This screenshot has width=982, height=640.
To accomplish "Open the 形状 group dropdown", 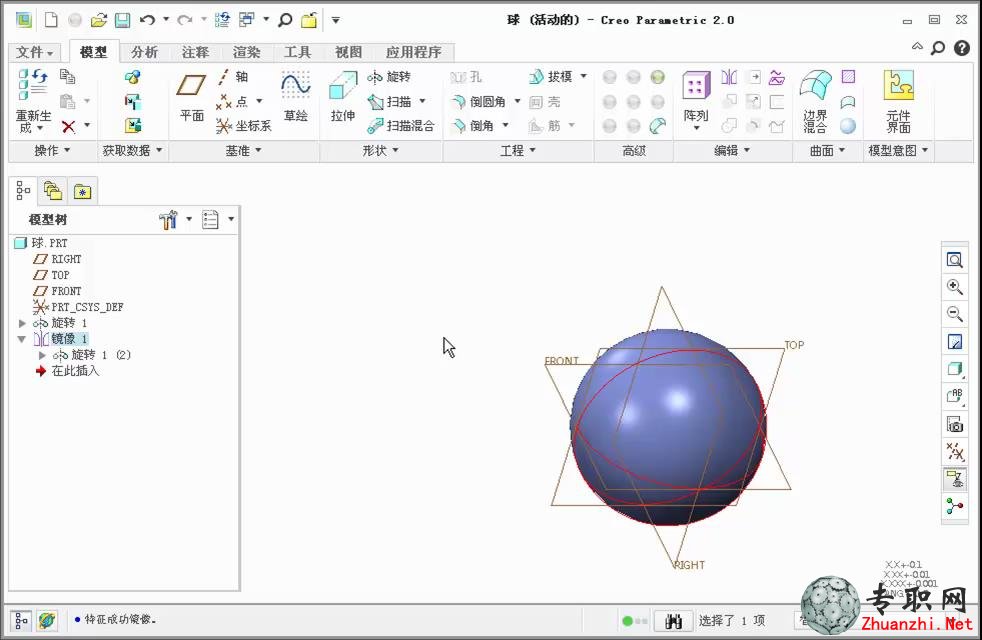I will click(380, 151).
